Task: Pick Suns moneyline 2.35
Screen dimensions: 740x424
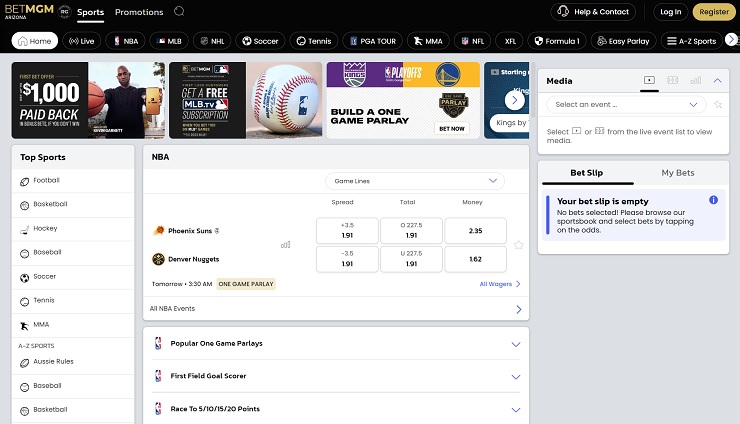Action: (x=475, y=230)
